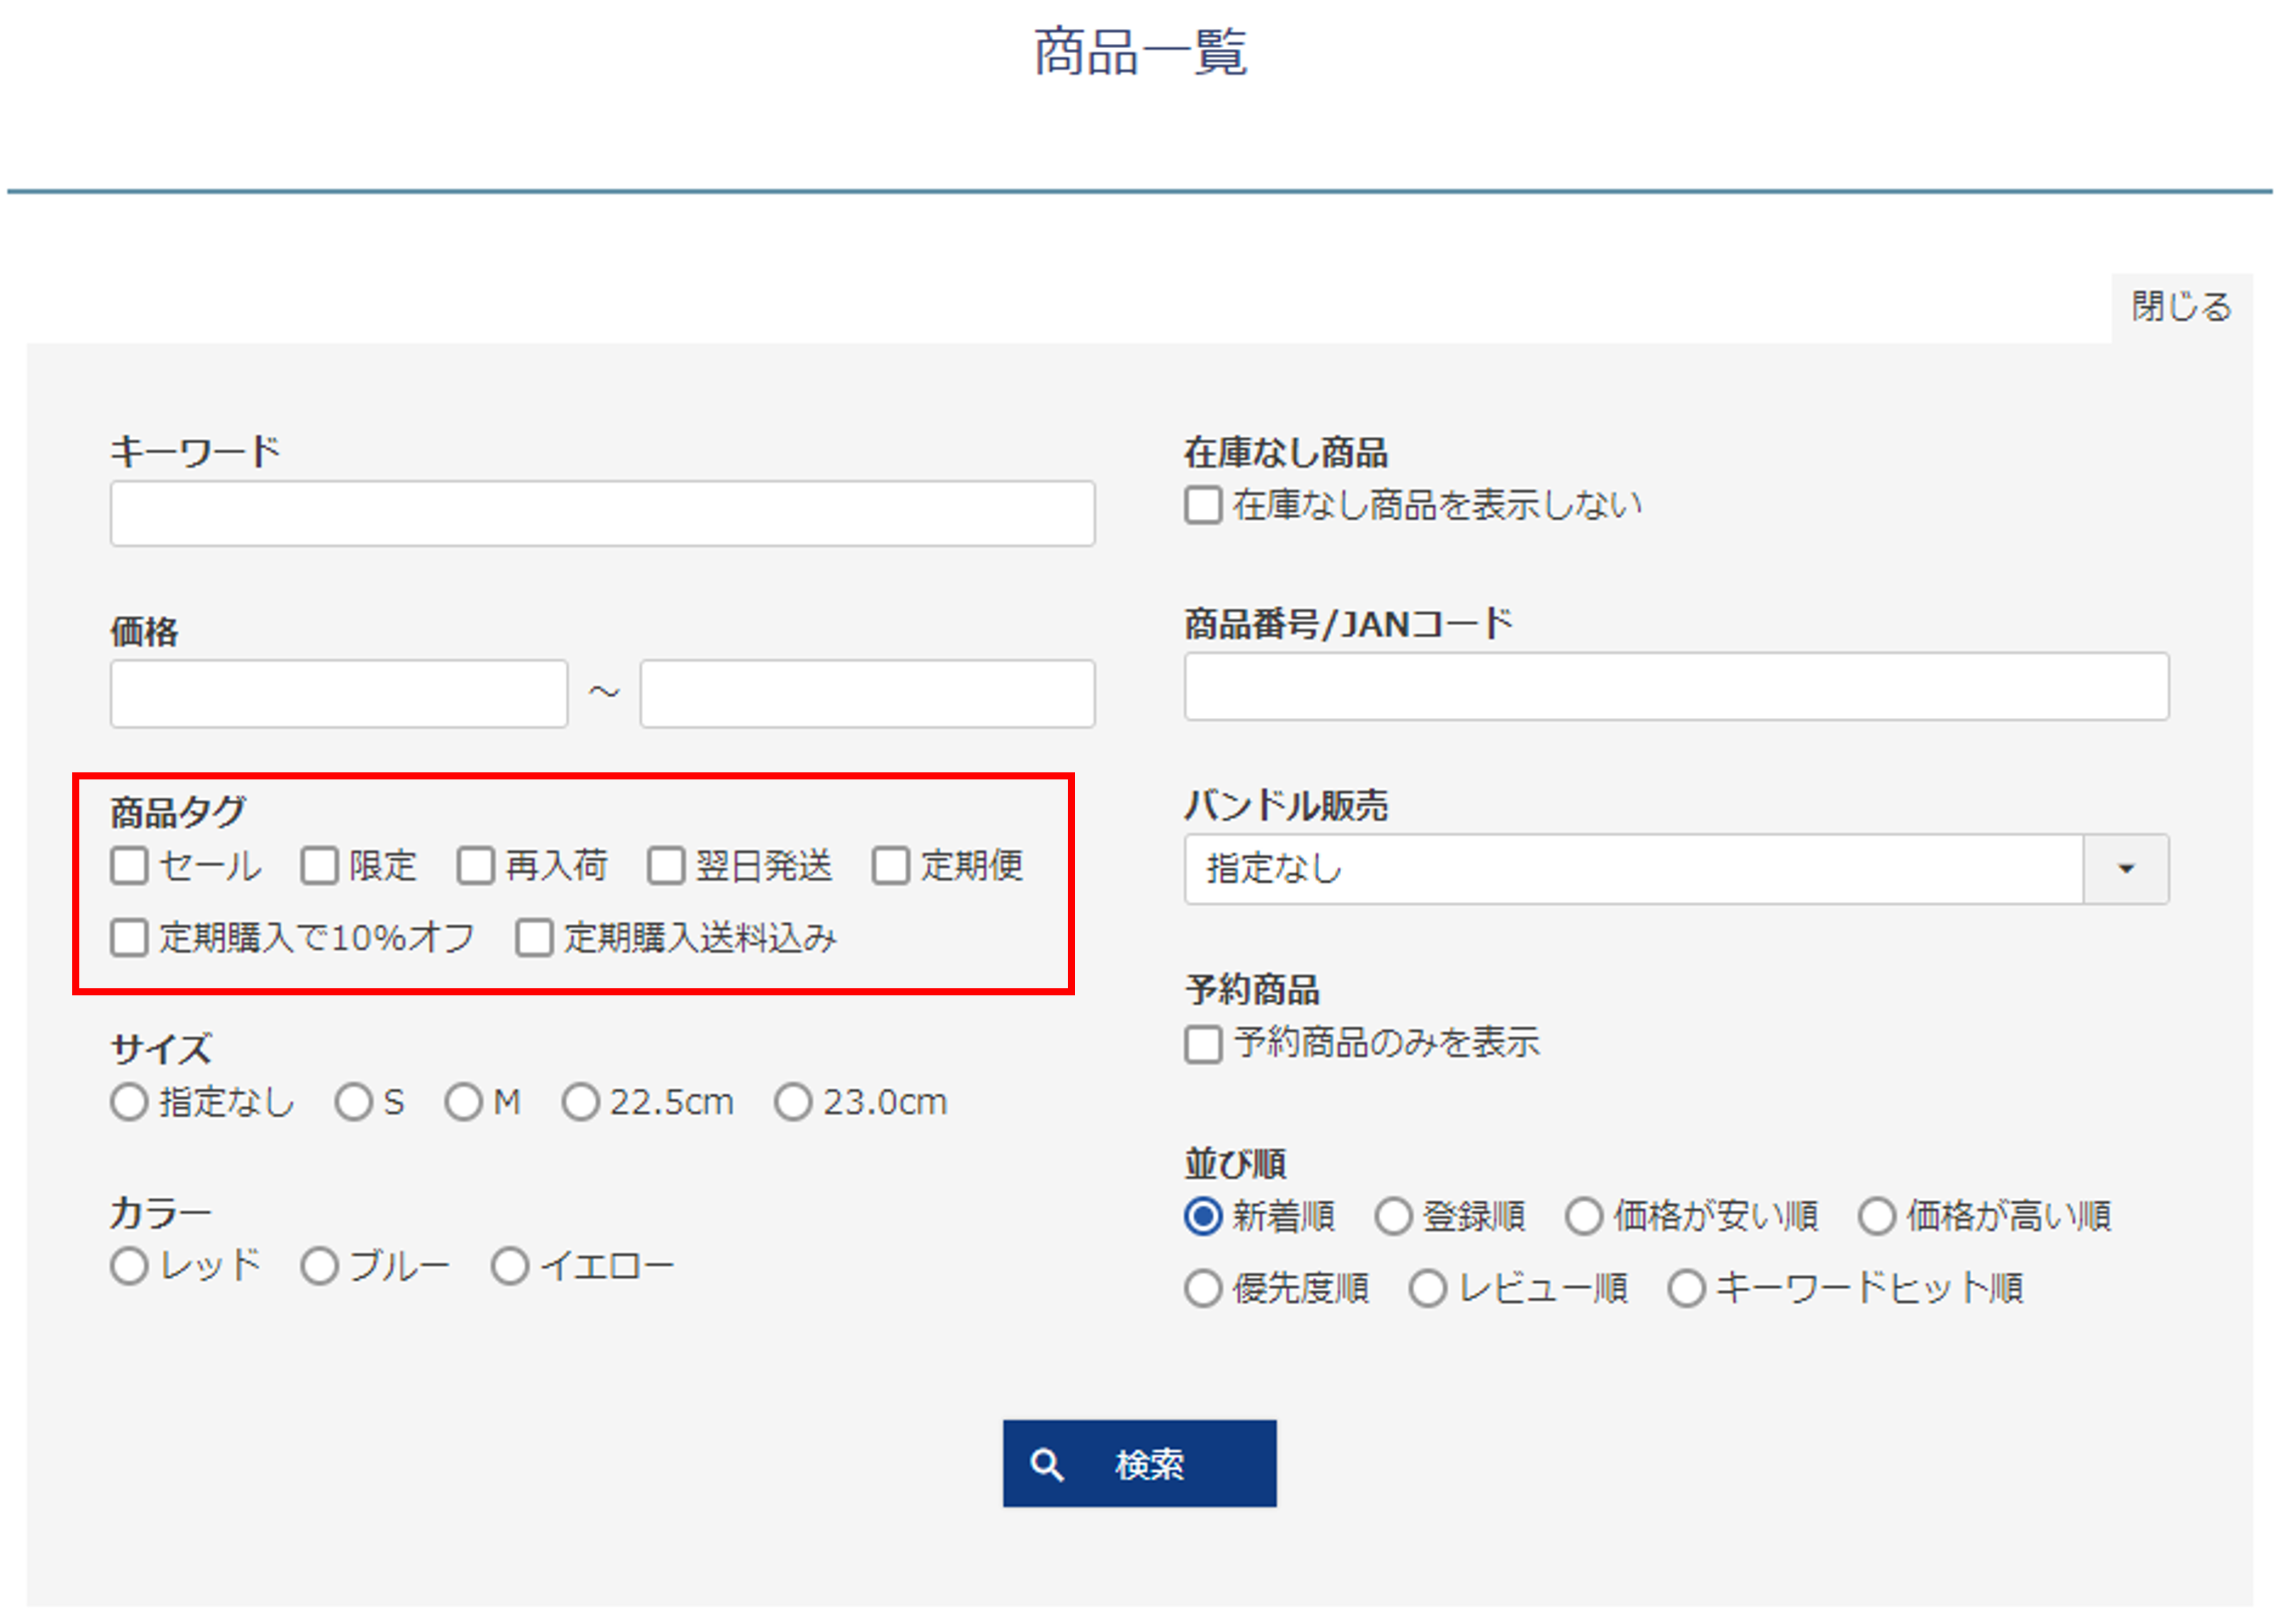Select キーワードヒット順 sort order
The width and height of the screenshot is (2290, 1624).
click(1686, 1288)
